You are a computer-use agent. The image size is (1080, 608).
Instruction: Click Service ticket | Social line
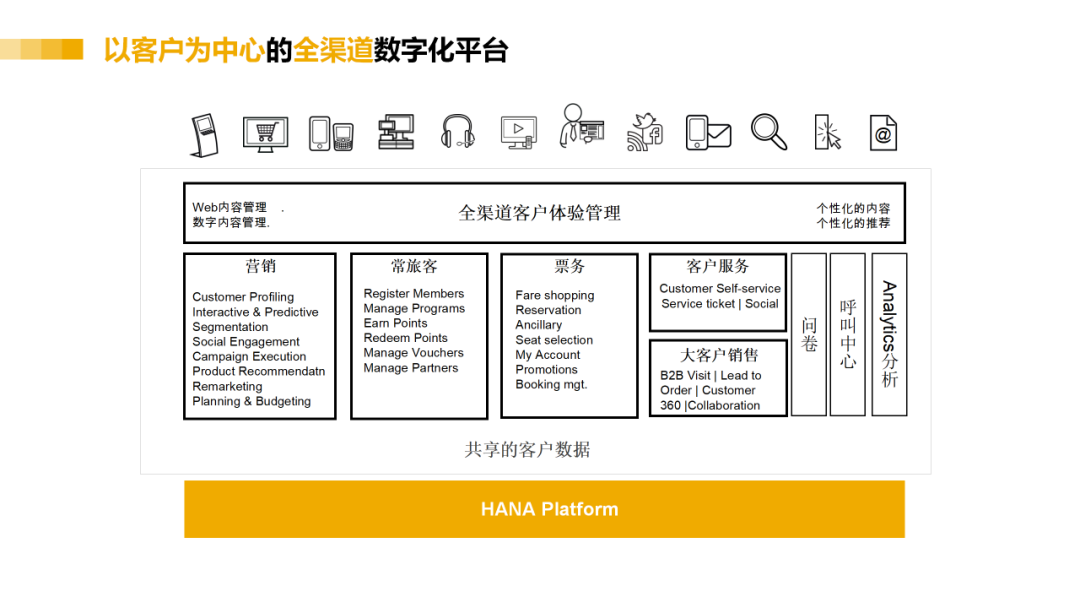pyautogui.click(x=720, y=304)
